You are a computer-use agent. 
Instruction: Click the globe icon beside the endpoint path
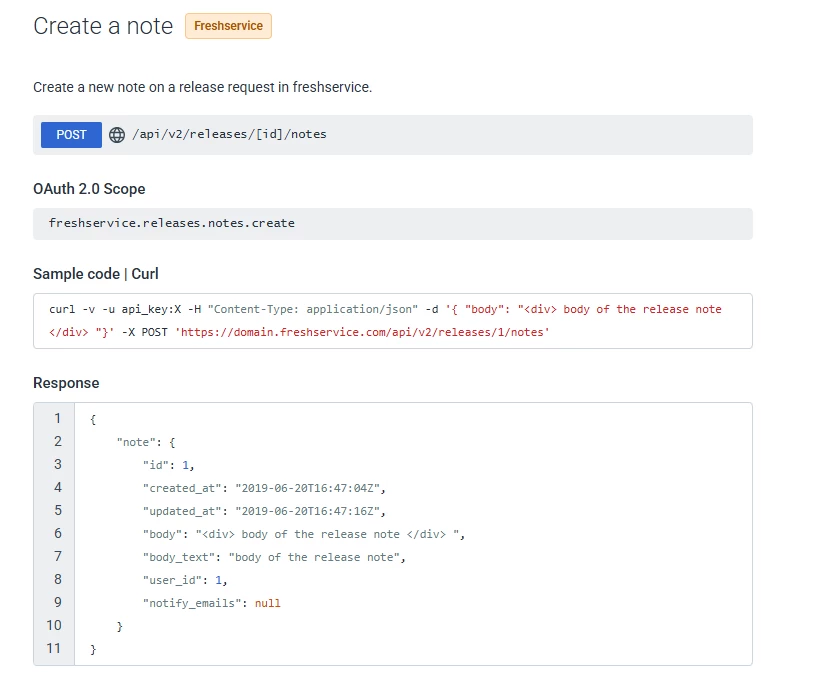tap(117, 135)
